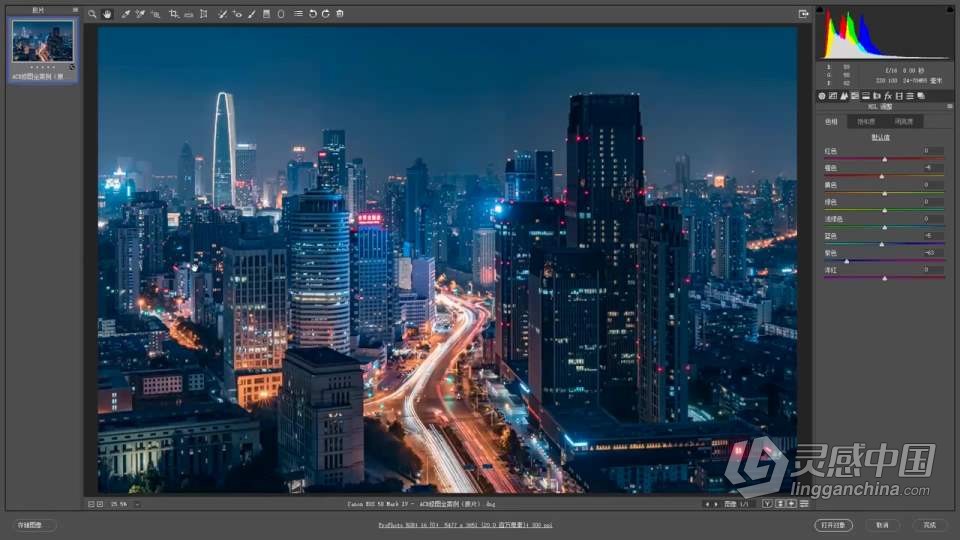Select the Spot Removal tool
The height and width of the screenshot is (540, 960).
pyautogui.click(x=222, y=13)
